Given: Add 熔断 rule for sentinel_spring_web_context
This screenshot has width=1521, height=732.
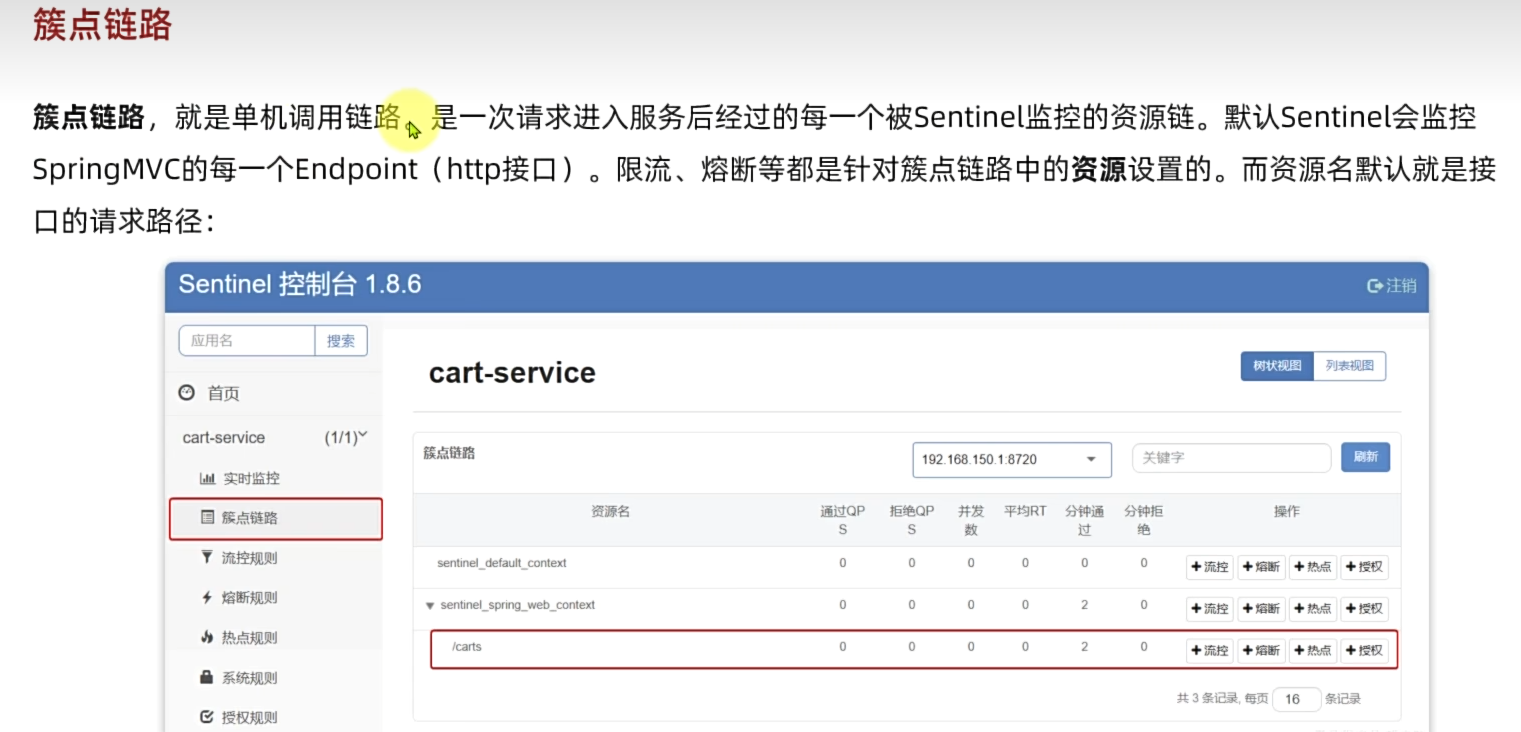Looking at the screenshot, I should click(x=1261, y=609).
